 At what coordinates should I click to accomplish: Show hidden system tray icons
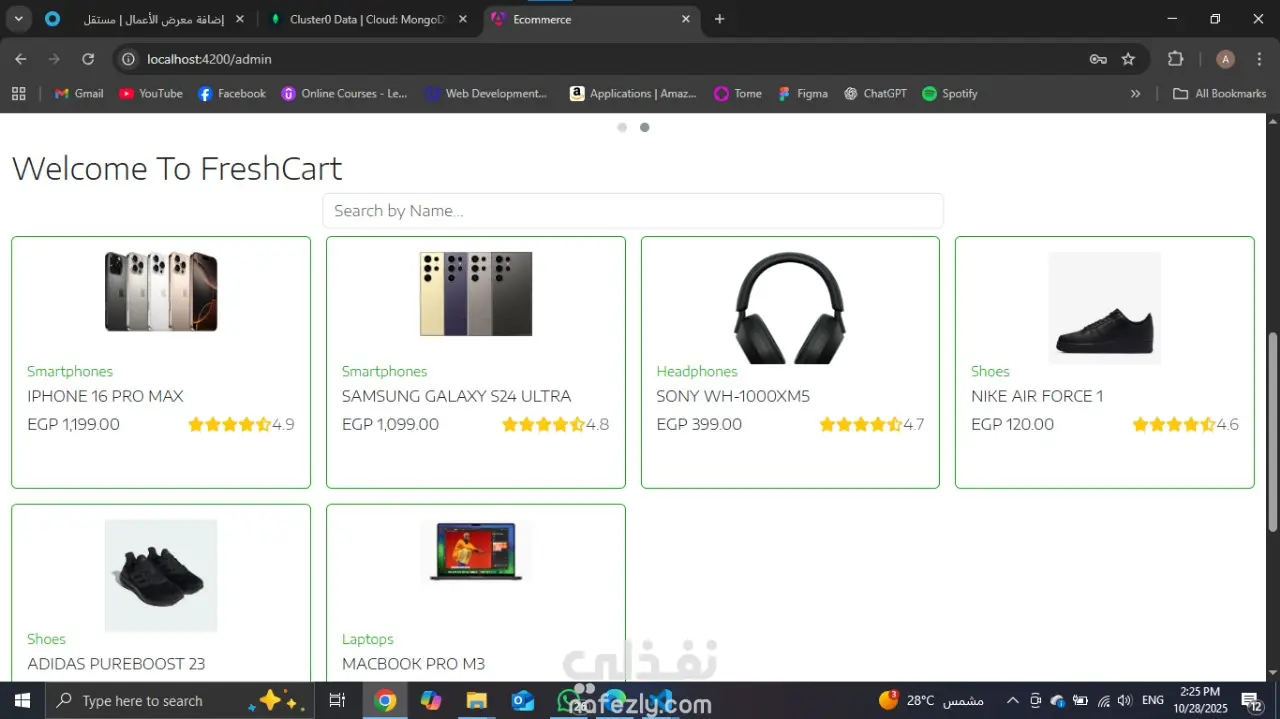[x=1012, y=700]
